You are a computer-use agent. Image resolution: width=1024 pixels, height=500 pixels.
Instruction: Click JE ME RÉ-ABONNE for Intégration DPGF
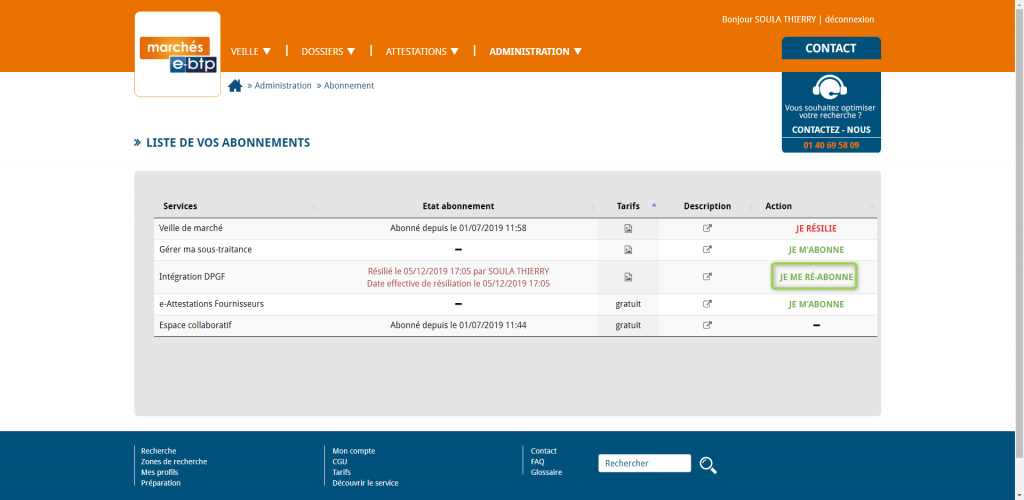[x=816, y=277]
